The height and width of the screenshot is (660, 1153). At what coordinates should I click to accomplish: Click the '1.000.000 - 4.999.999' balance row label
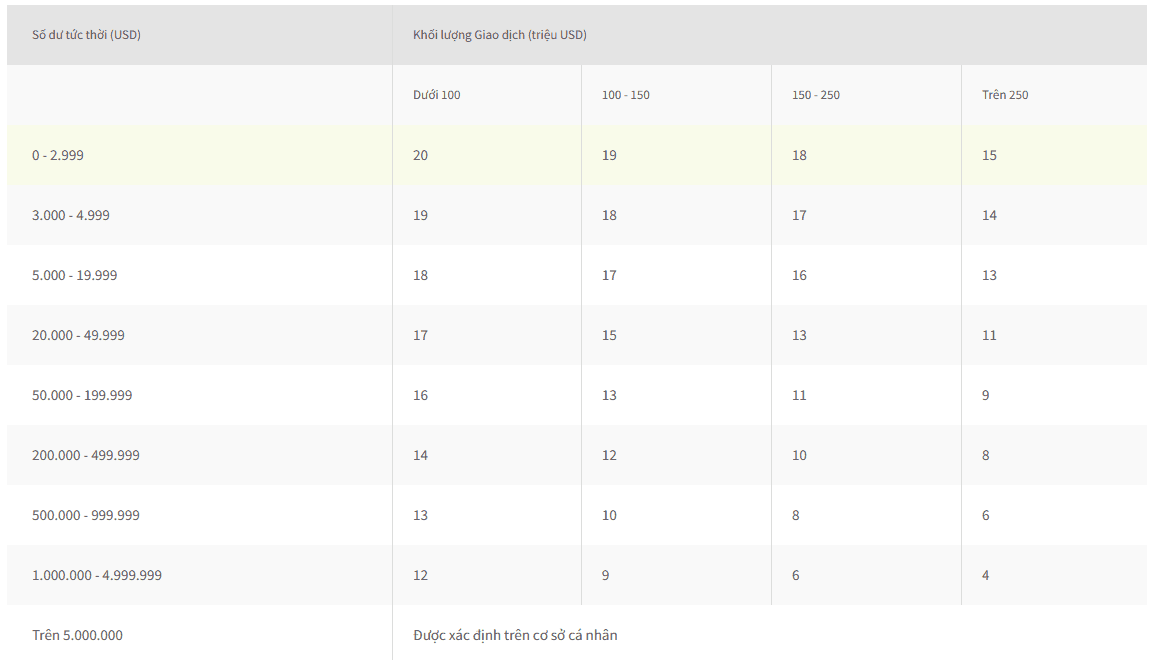[x=96, y=575]
